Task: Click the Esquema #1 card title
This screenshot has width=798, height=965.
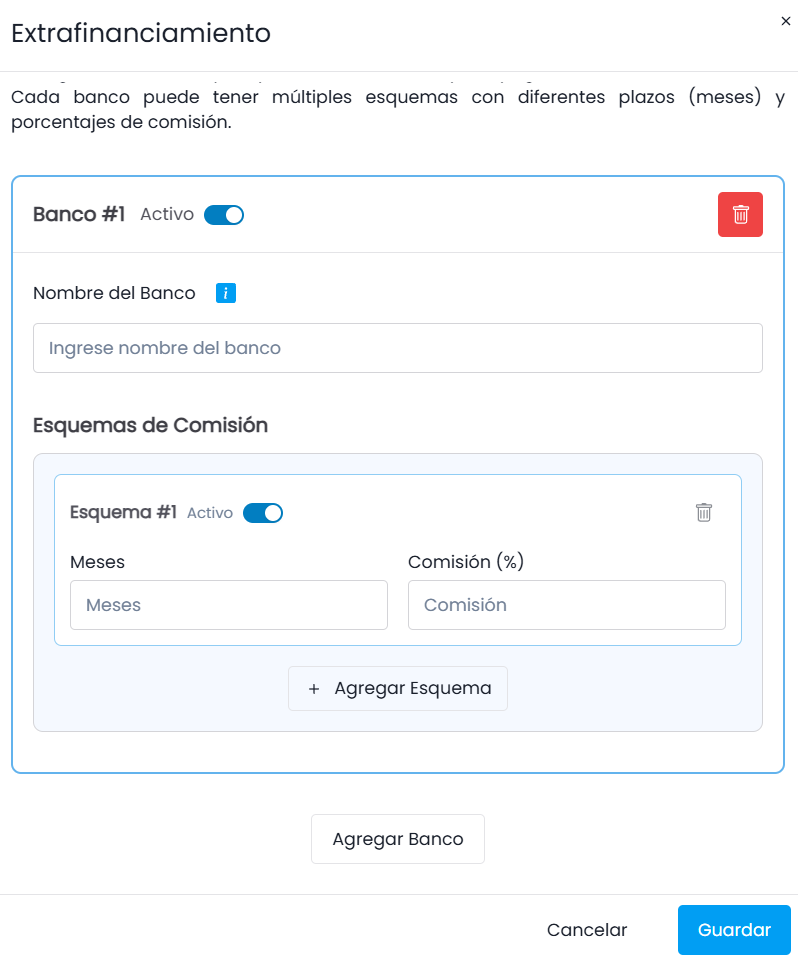Action: point(123,512)
